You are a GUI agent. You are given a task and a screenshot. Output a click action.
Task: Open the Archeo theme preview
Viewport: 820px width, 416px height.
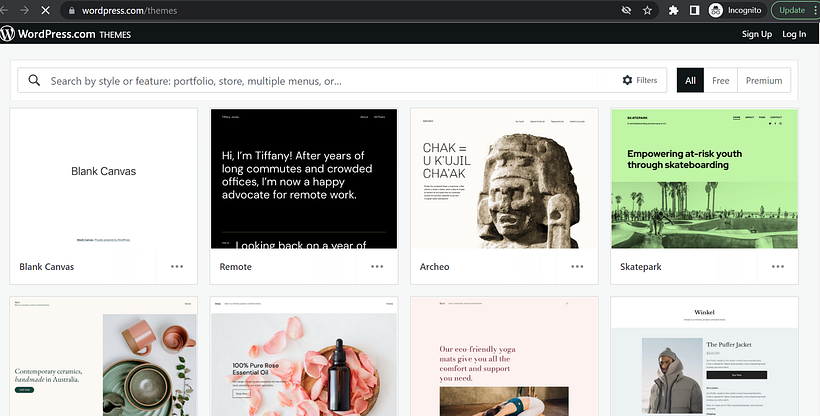(504, 178)
